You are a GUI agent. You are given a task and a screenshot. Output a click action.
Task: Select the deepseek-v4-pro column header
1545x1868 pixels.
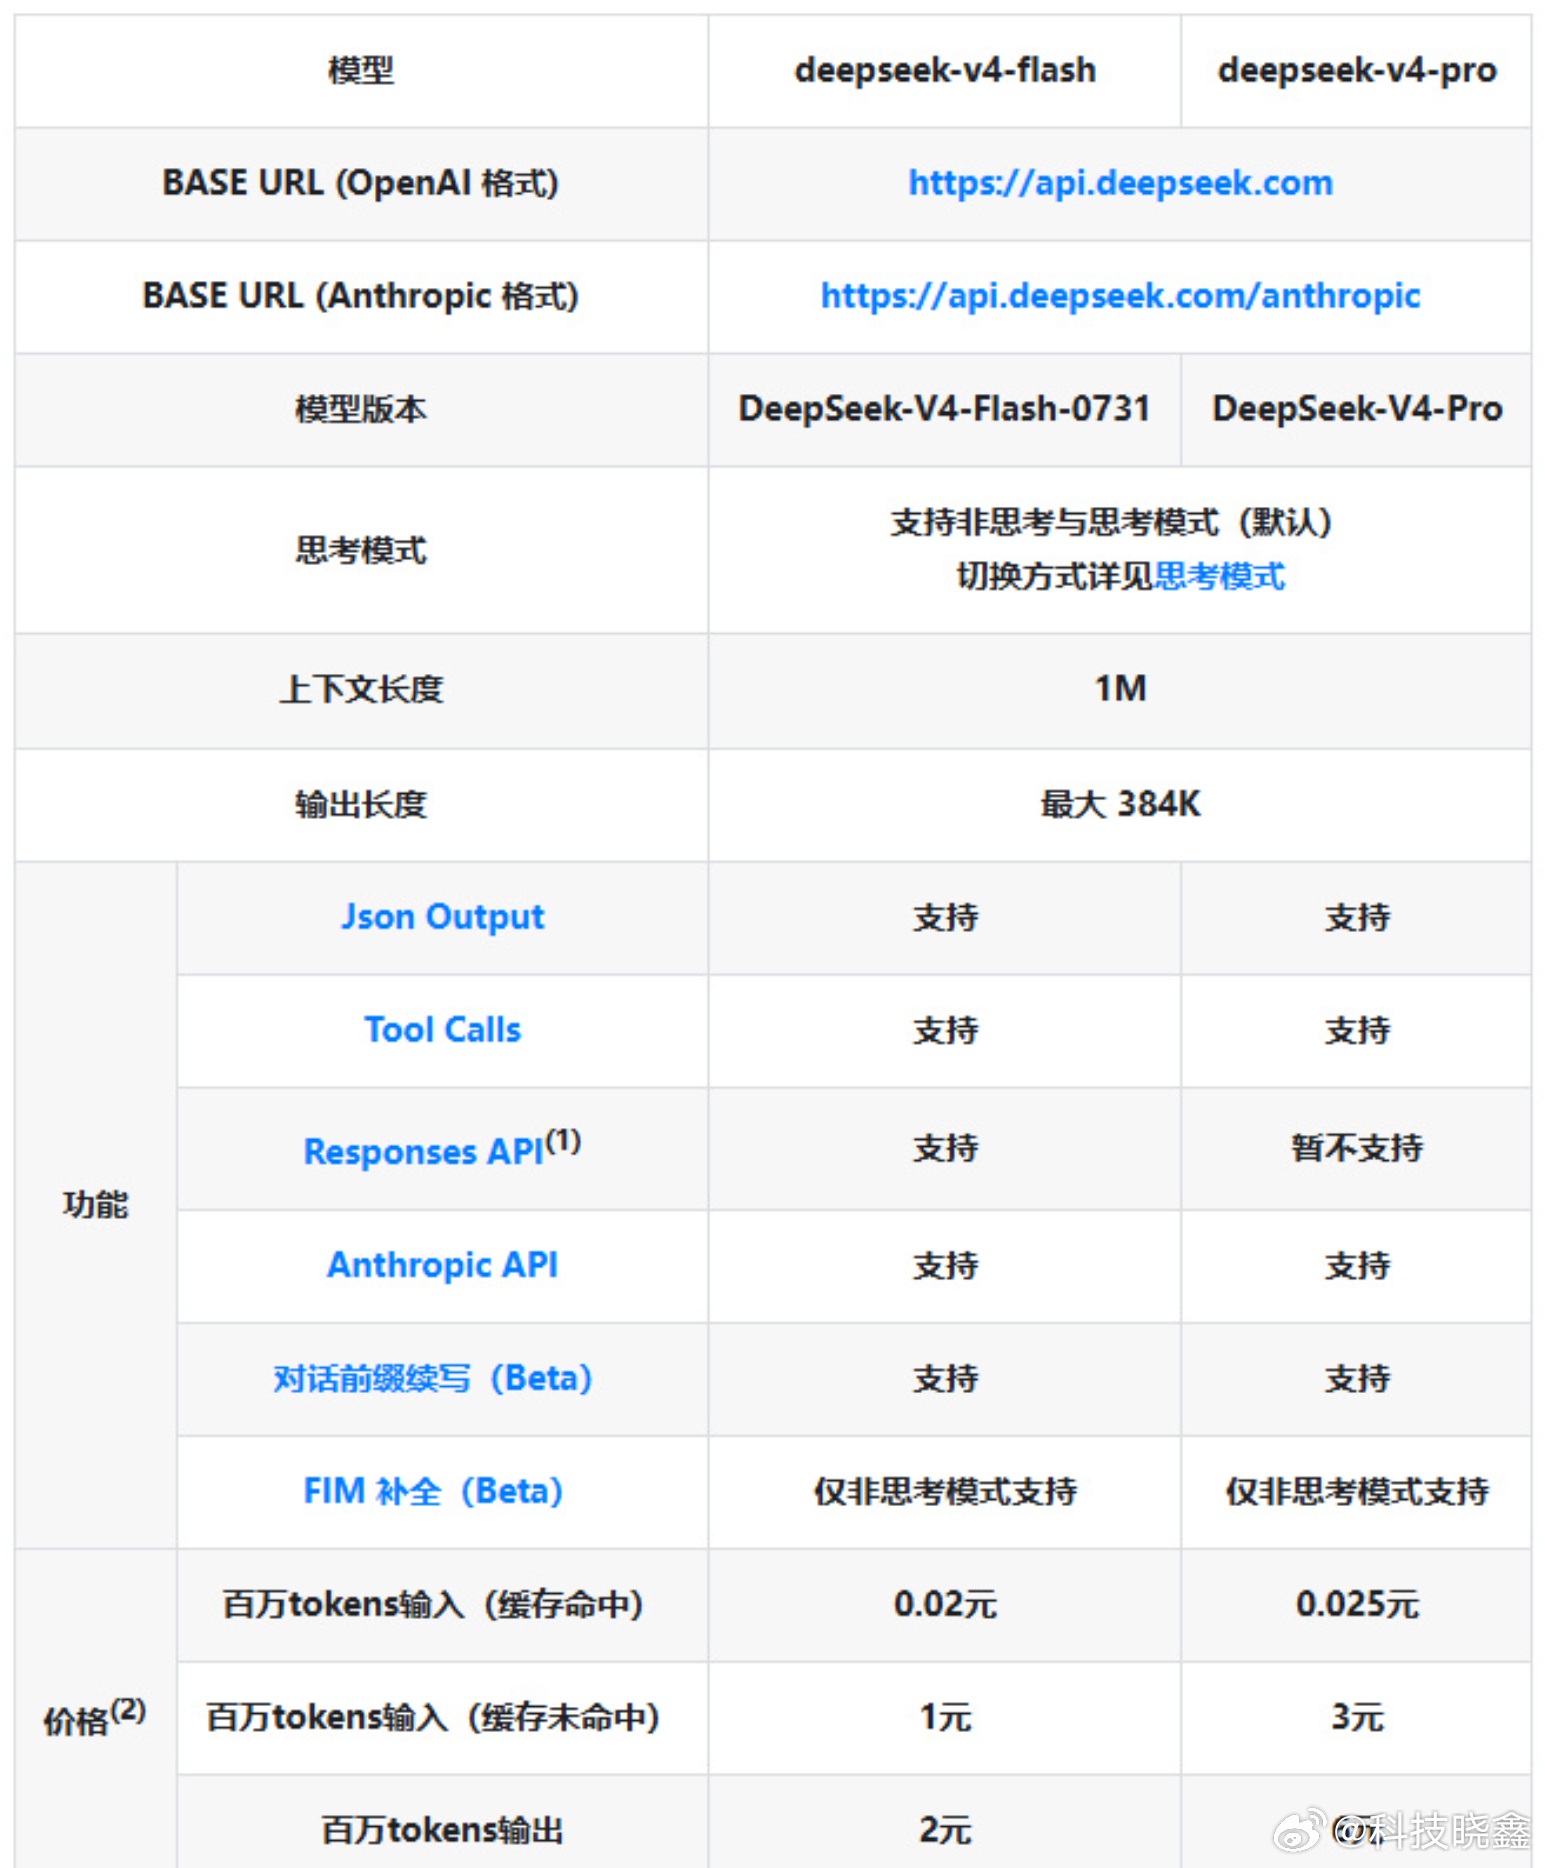[1357, 70]
